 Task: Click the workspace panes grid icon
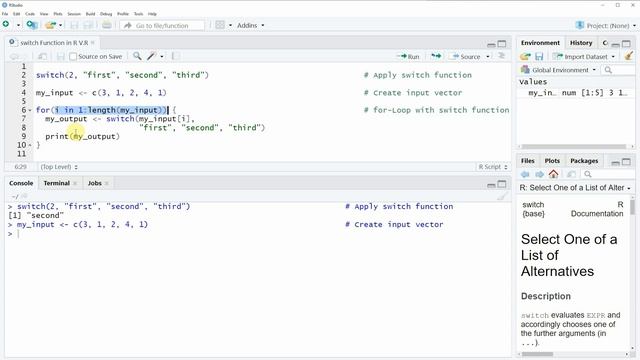[220, 25]
